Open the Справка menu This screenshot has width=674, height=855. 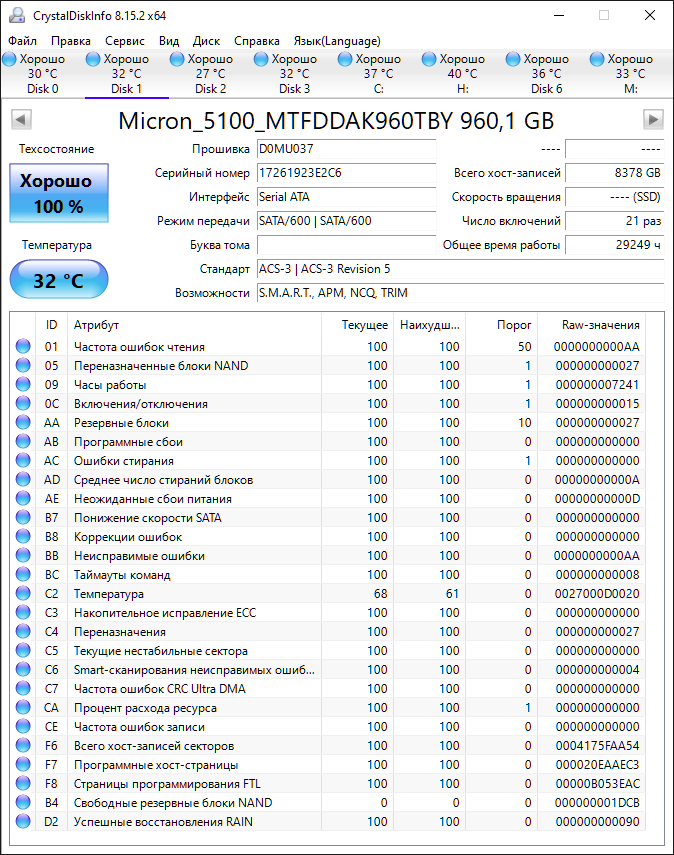[x=257, y=41]
